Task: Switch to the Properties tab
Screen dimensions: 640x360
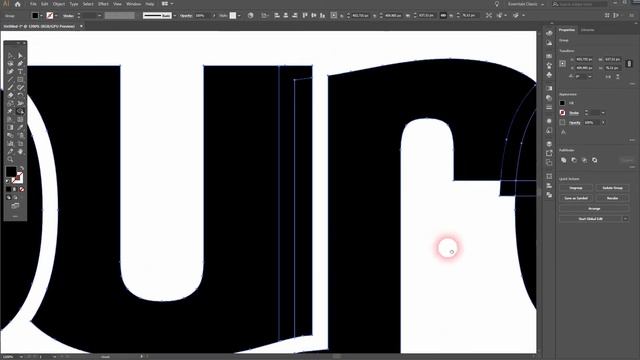Action: pos(567,30)
